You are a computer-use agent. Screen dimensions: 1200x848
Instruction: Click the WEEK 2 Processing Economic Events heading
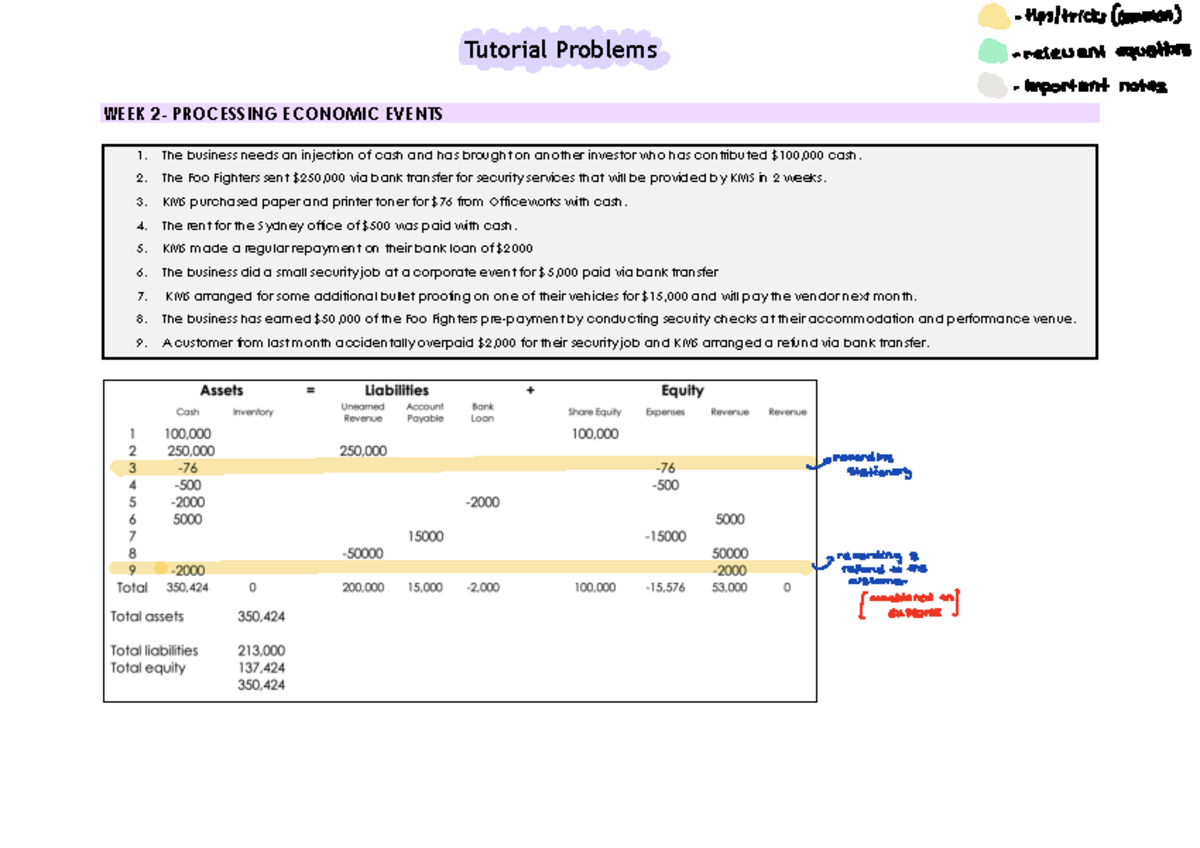[270, 113]
